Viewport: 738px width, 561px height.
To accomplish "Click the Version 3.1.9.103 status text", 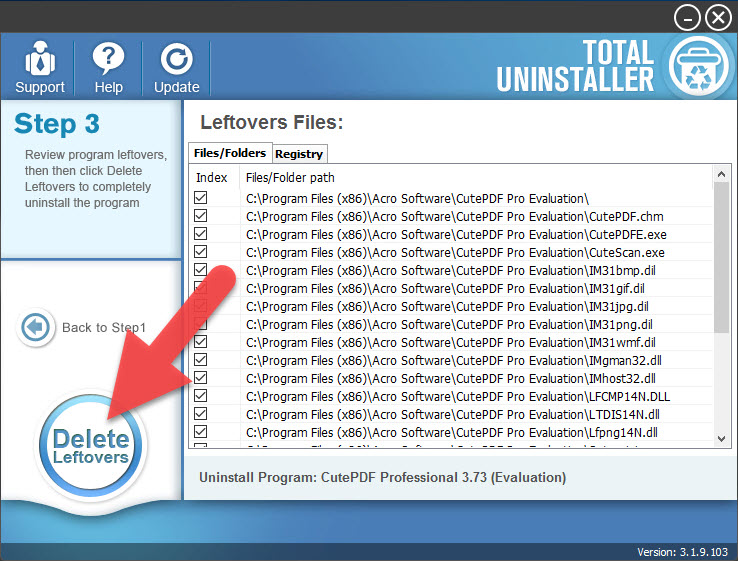I will (682, 552).
